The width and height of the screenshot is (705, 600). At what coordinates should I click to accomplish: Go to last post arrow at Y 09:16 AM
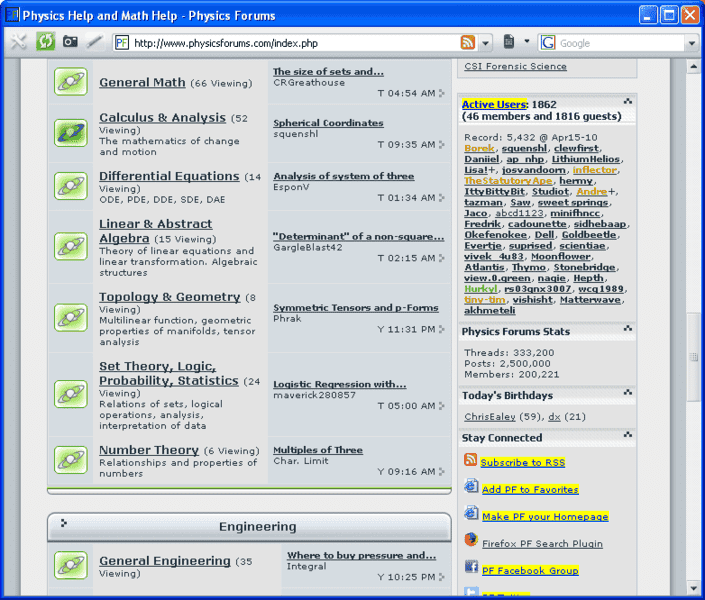442,471
